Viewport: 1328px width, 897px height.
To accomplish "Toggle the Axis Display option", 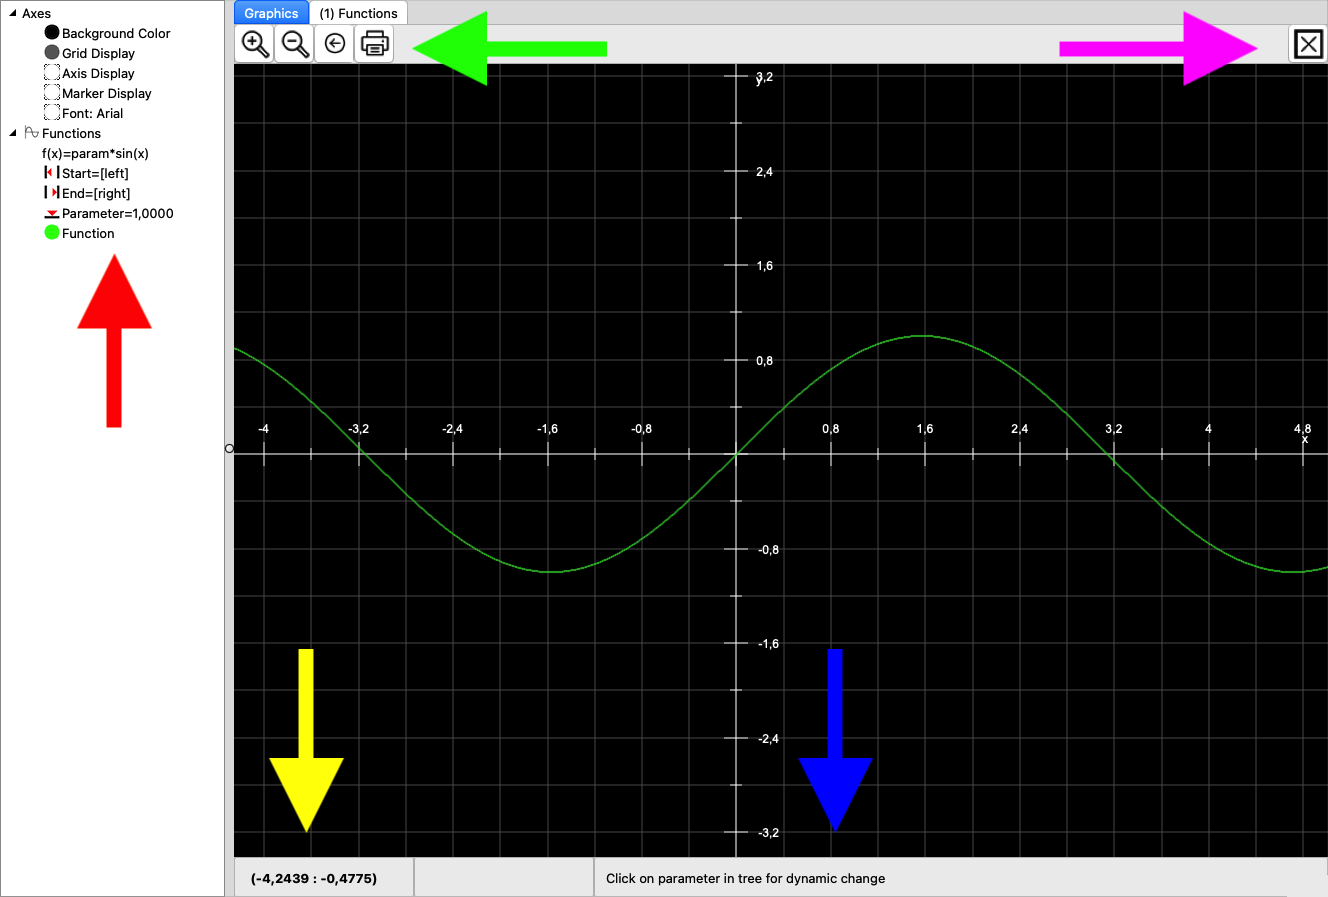I will [x=52, y=73].
